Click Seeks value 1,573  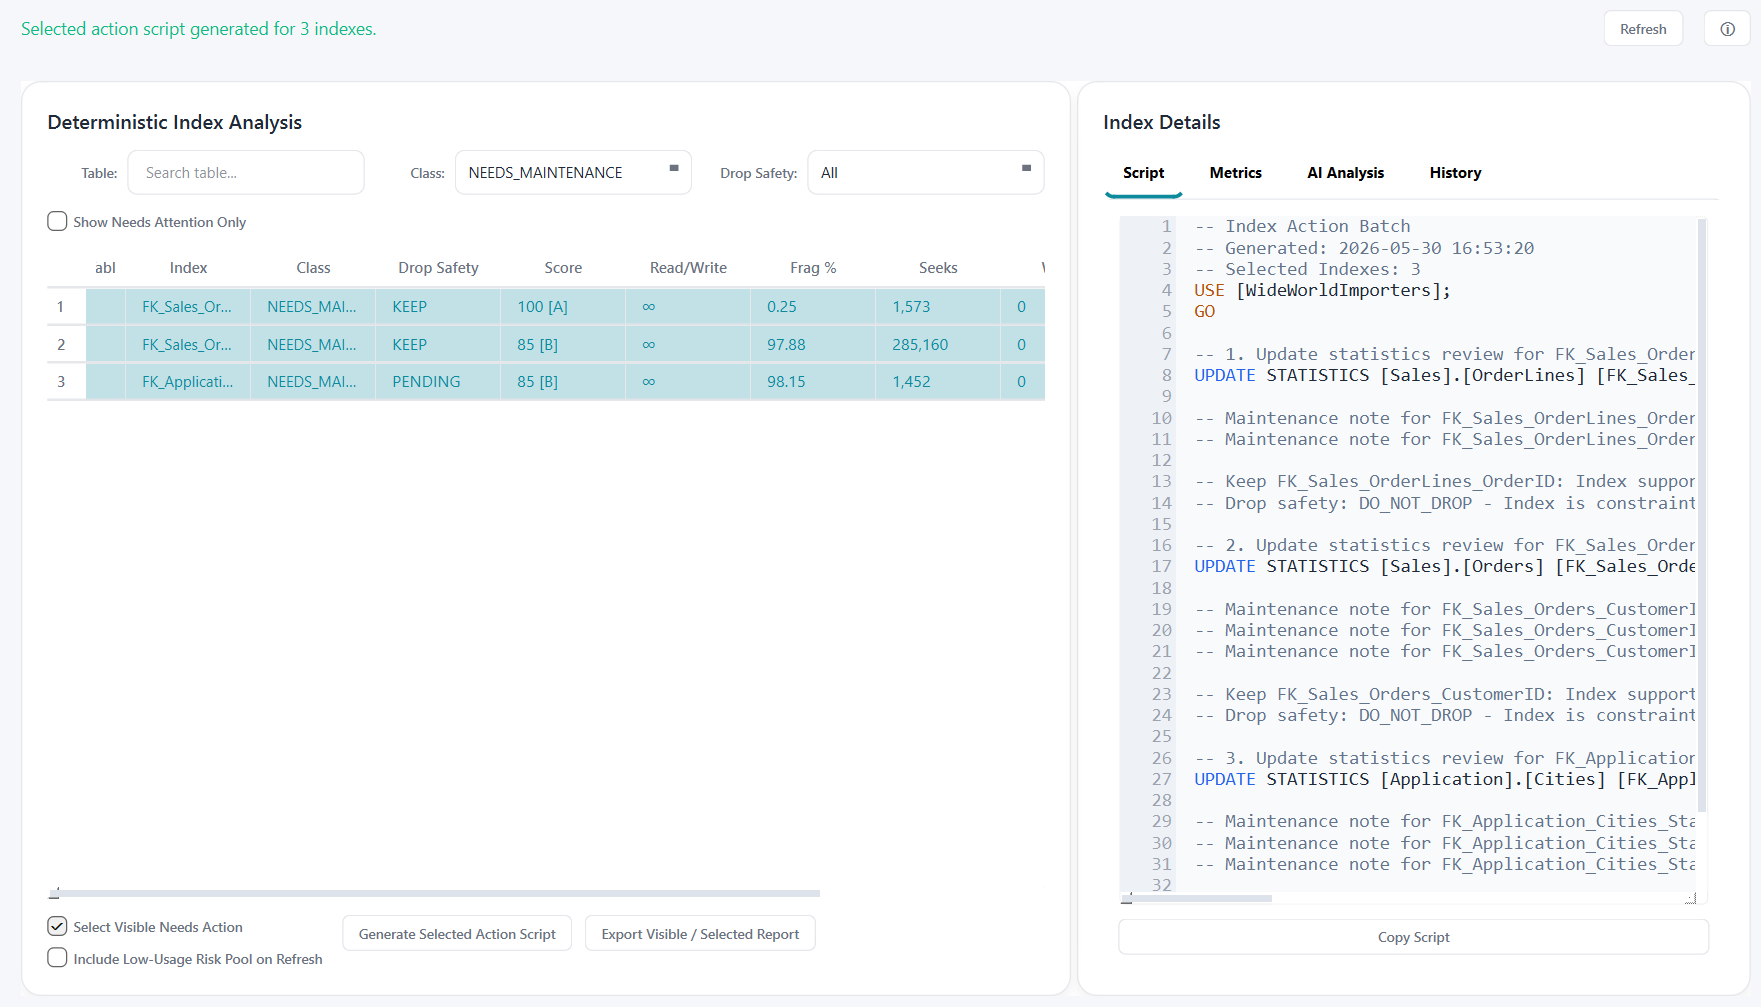938,307
